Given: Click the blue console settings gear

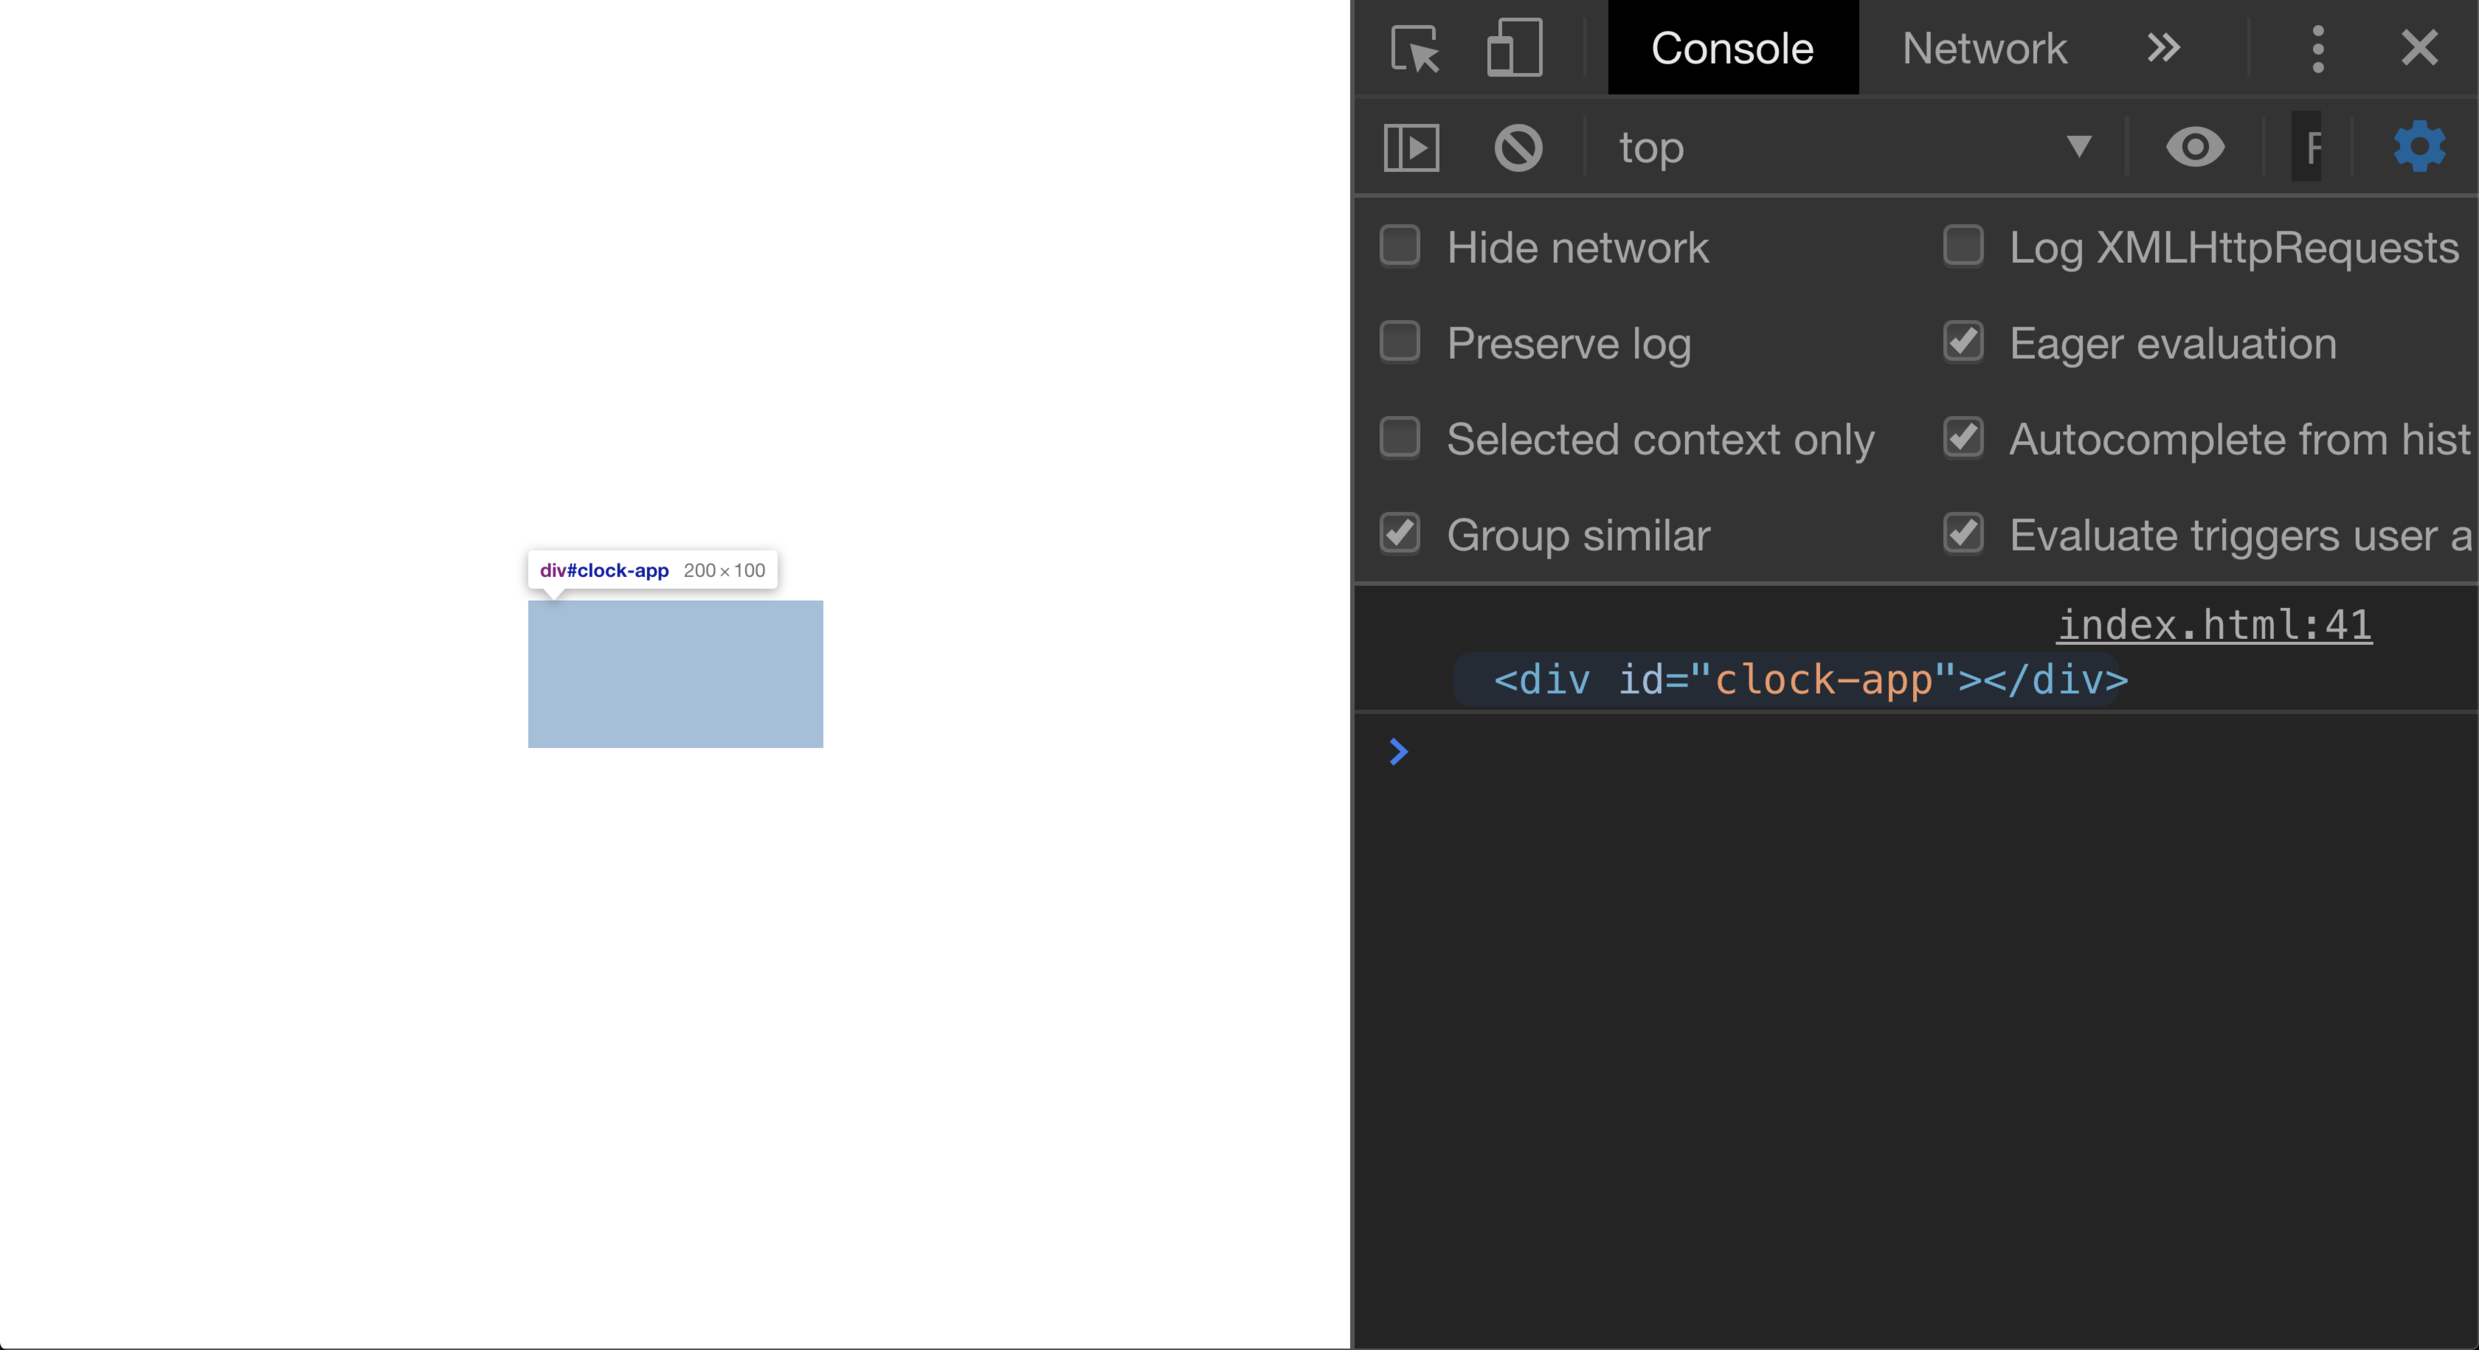Looking at the screenshot, I should tap(2418, 148).
